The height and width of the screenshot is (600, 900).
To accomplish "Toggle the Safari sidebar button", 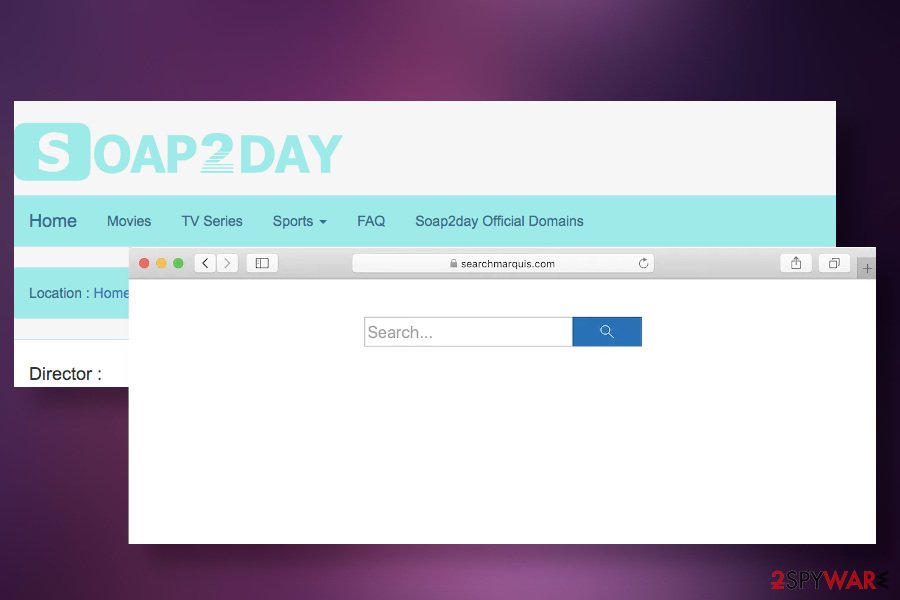I will (262, 263).
